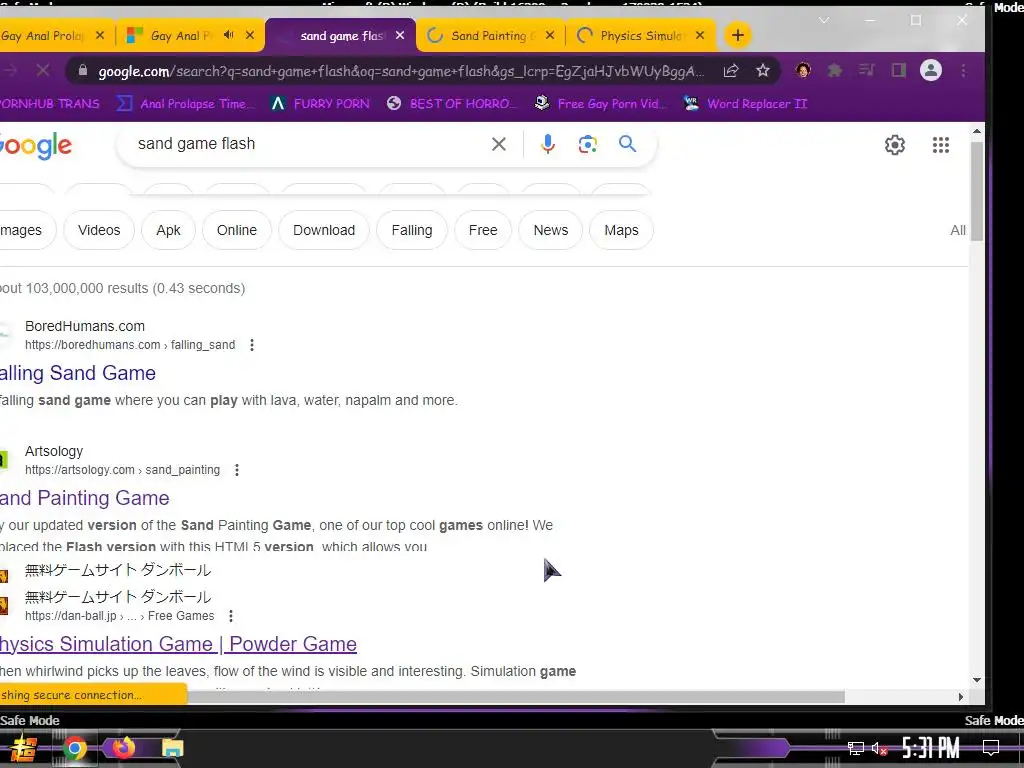Image resolution: width=1024 pixels, height=768 pixels.
Task: Switch to the Sand Painting tab
Action: coord(492,36)
